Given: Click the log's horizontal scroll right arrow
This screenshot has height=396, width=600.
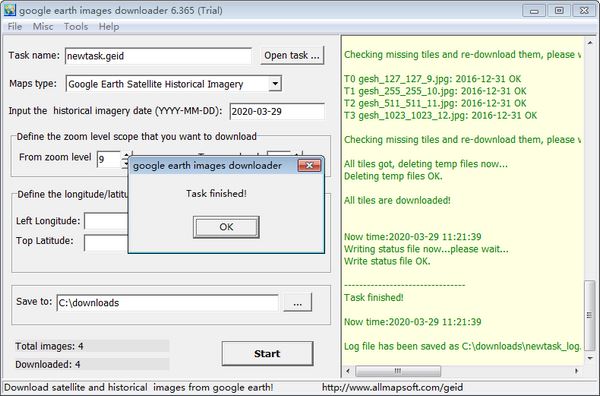Looking at the screenshot, I should (577, 371).
